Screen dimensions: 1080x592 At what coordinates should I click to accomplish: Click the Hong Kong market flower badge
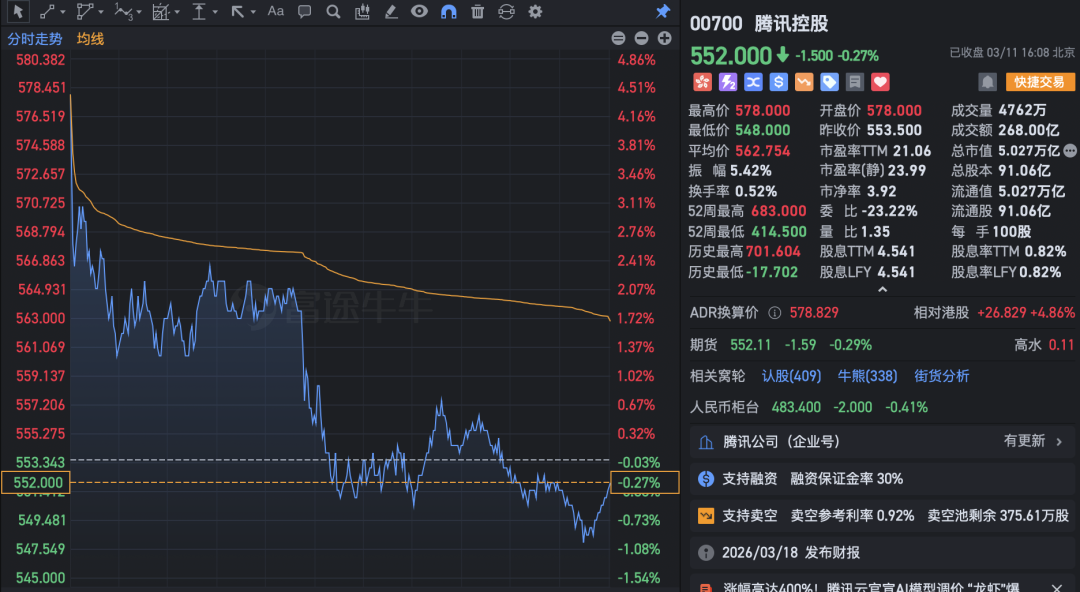(x=702, y=82)
